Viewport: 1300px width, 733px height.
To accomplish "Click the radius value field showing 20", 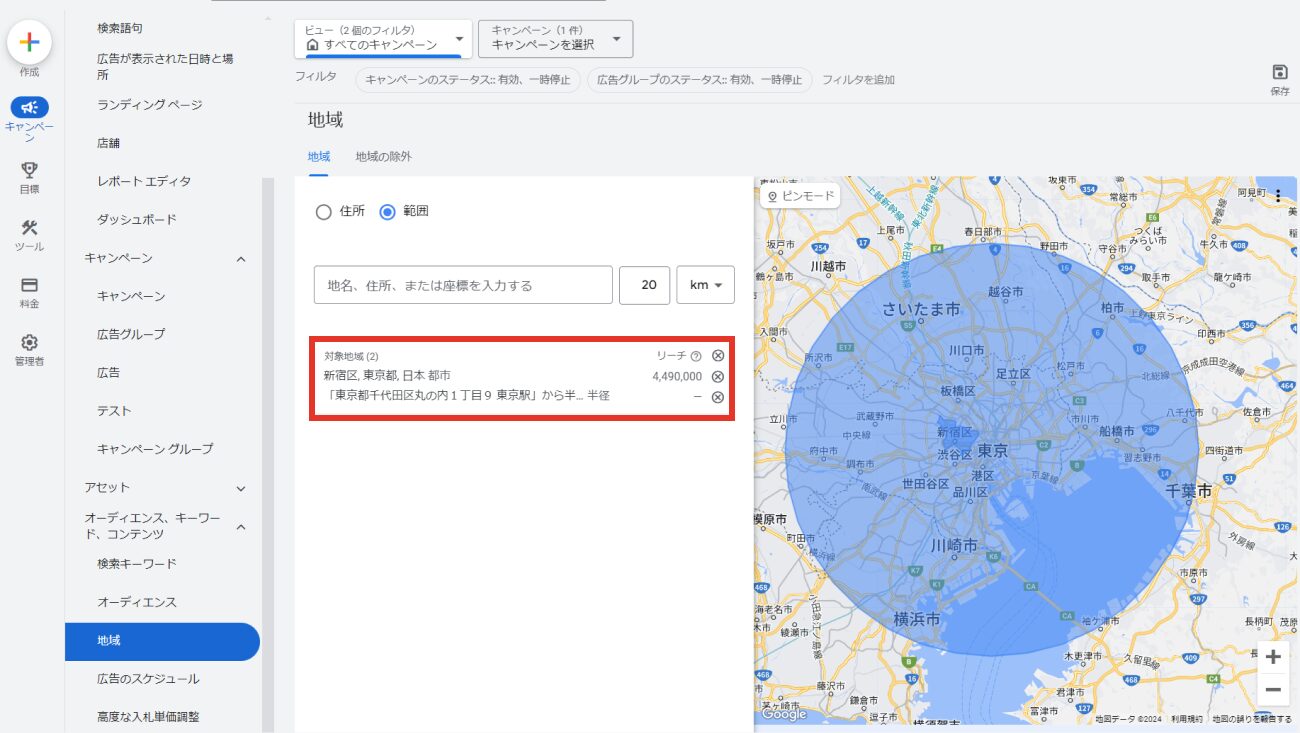I will [645, 285].
